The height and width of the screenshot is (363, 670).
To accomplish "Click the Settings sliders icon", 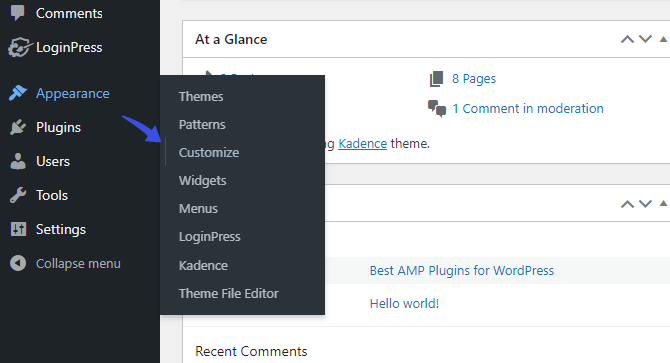I will tap(18, 229).
